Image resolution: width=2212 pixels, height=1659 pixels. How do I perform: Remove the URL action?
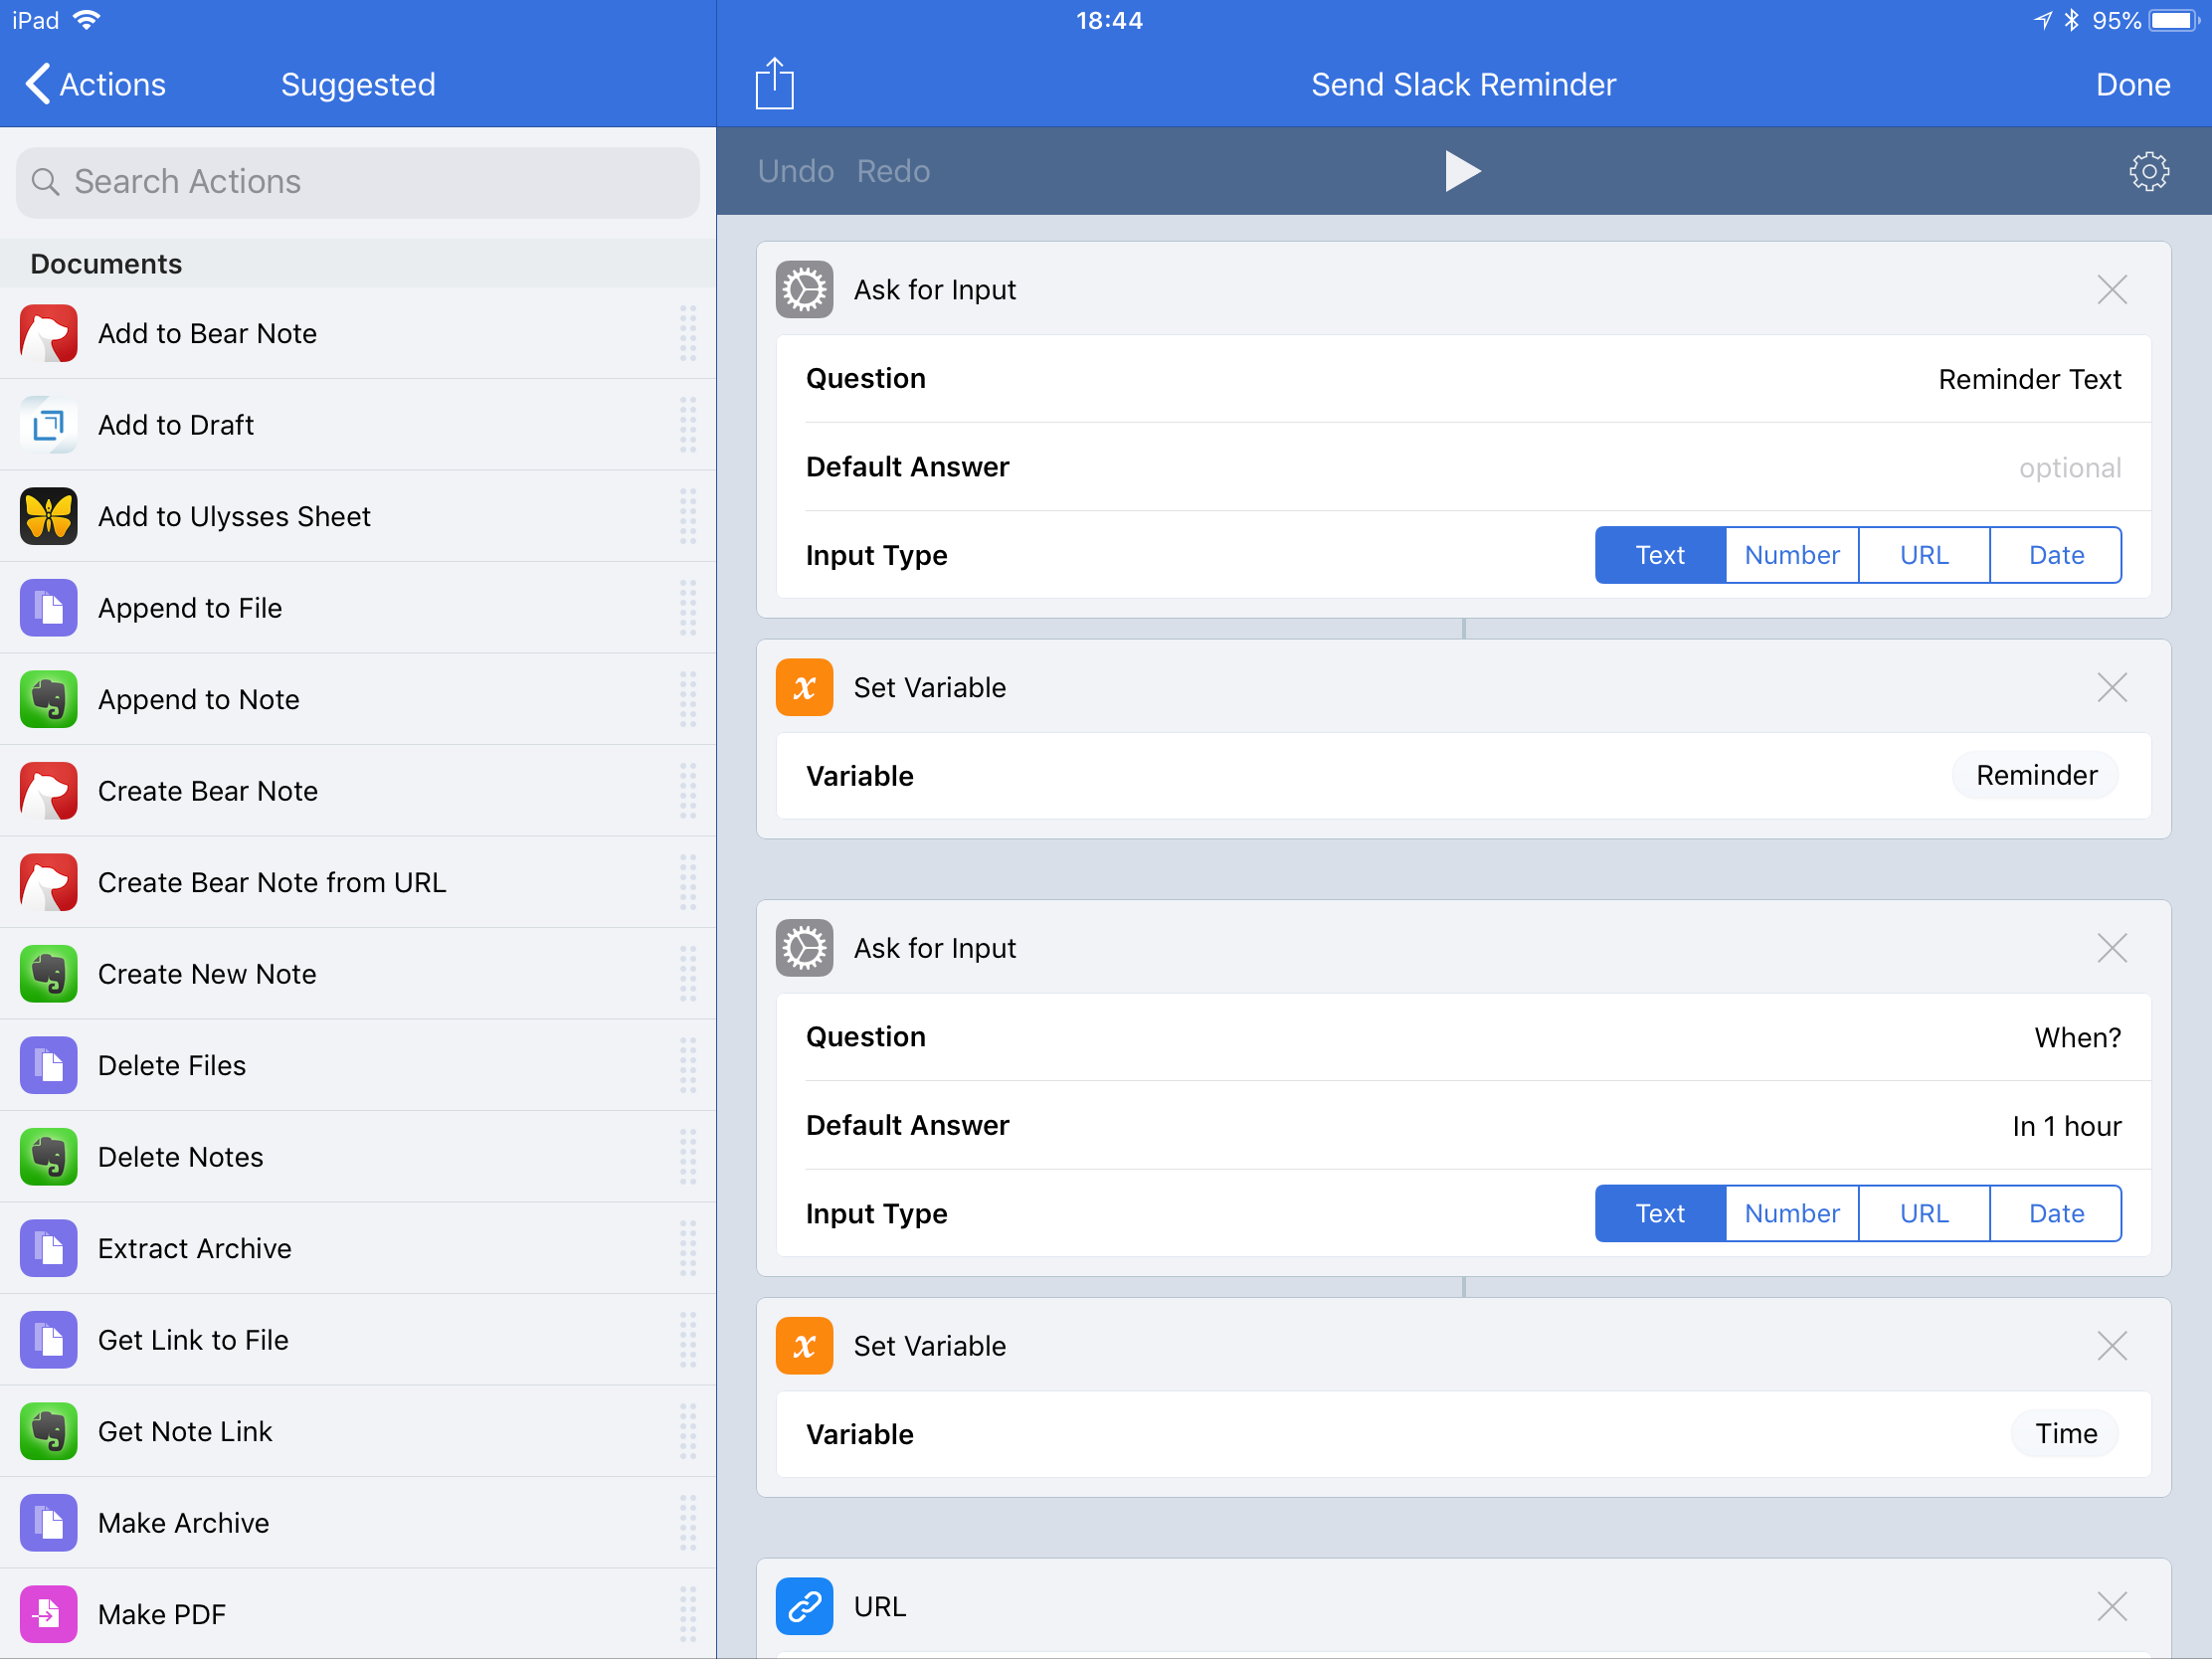(2111, 1607)
